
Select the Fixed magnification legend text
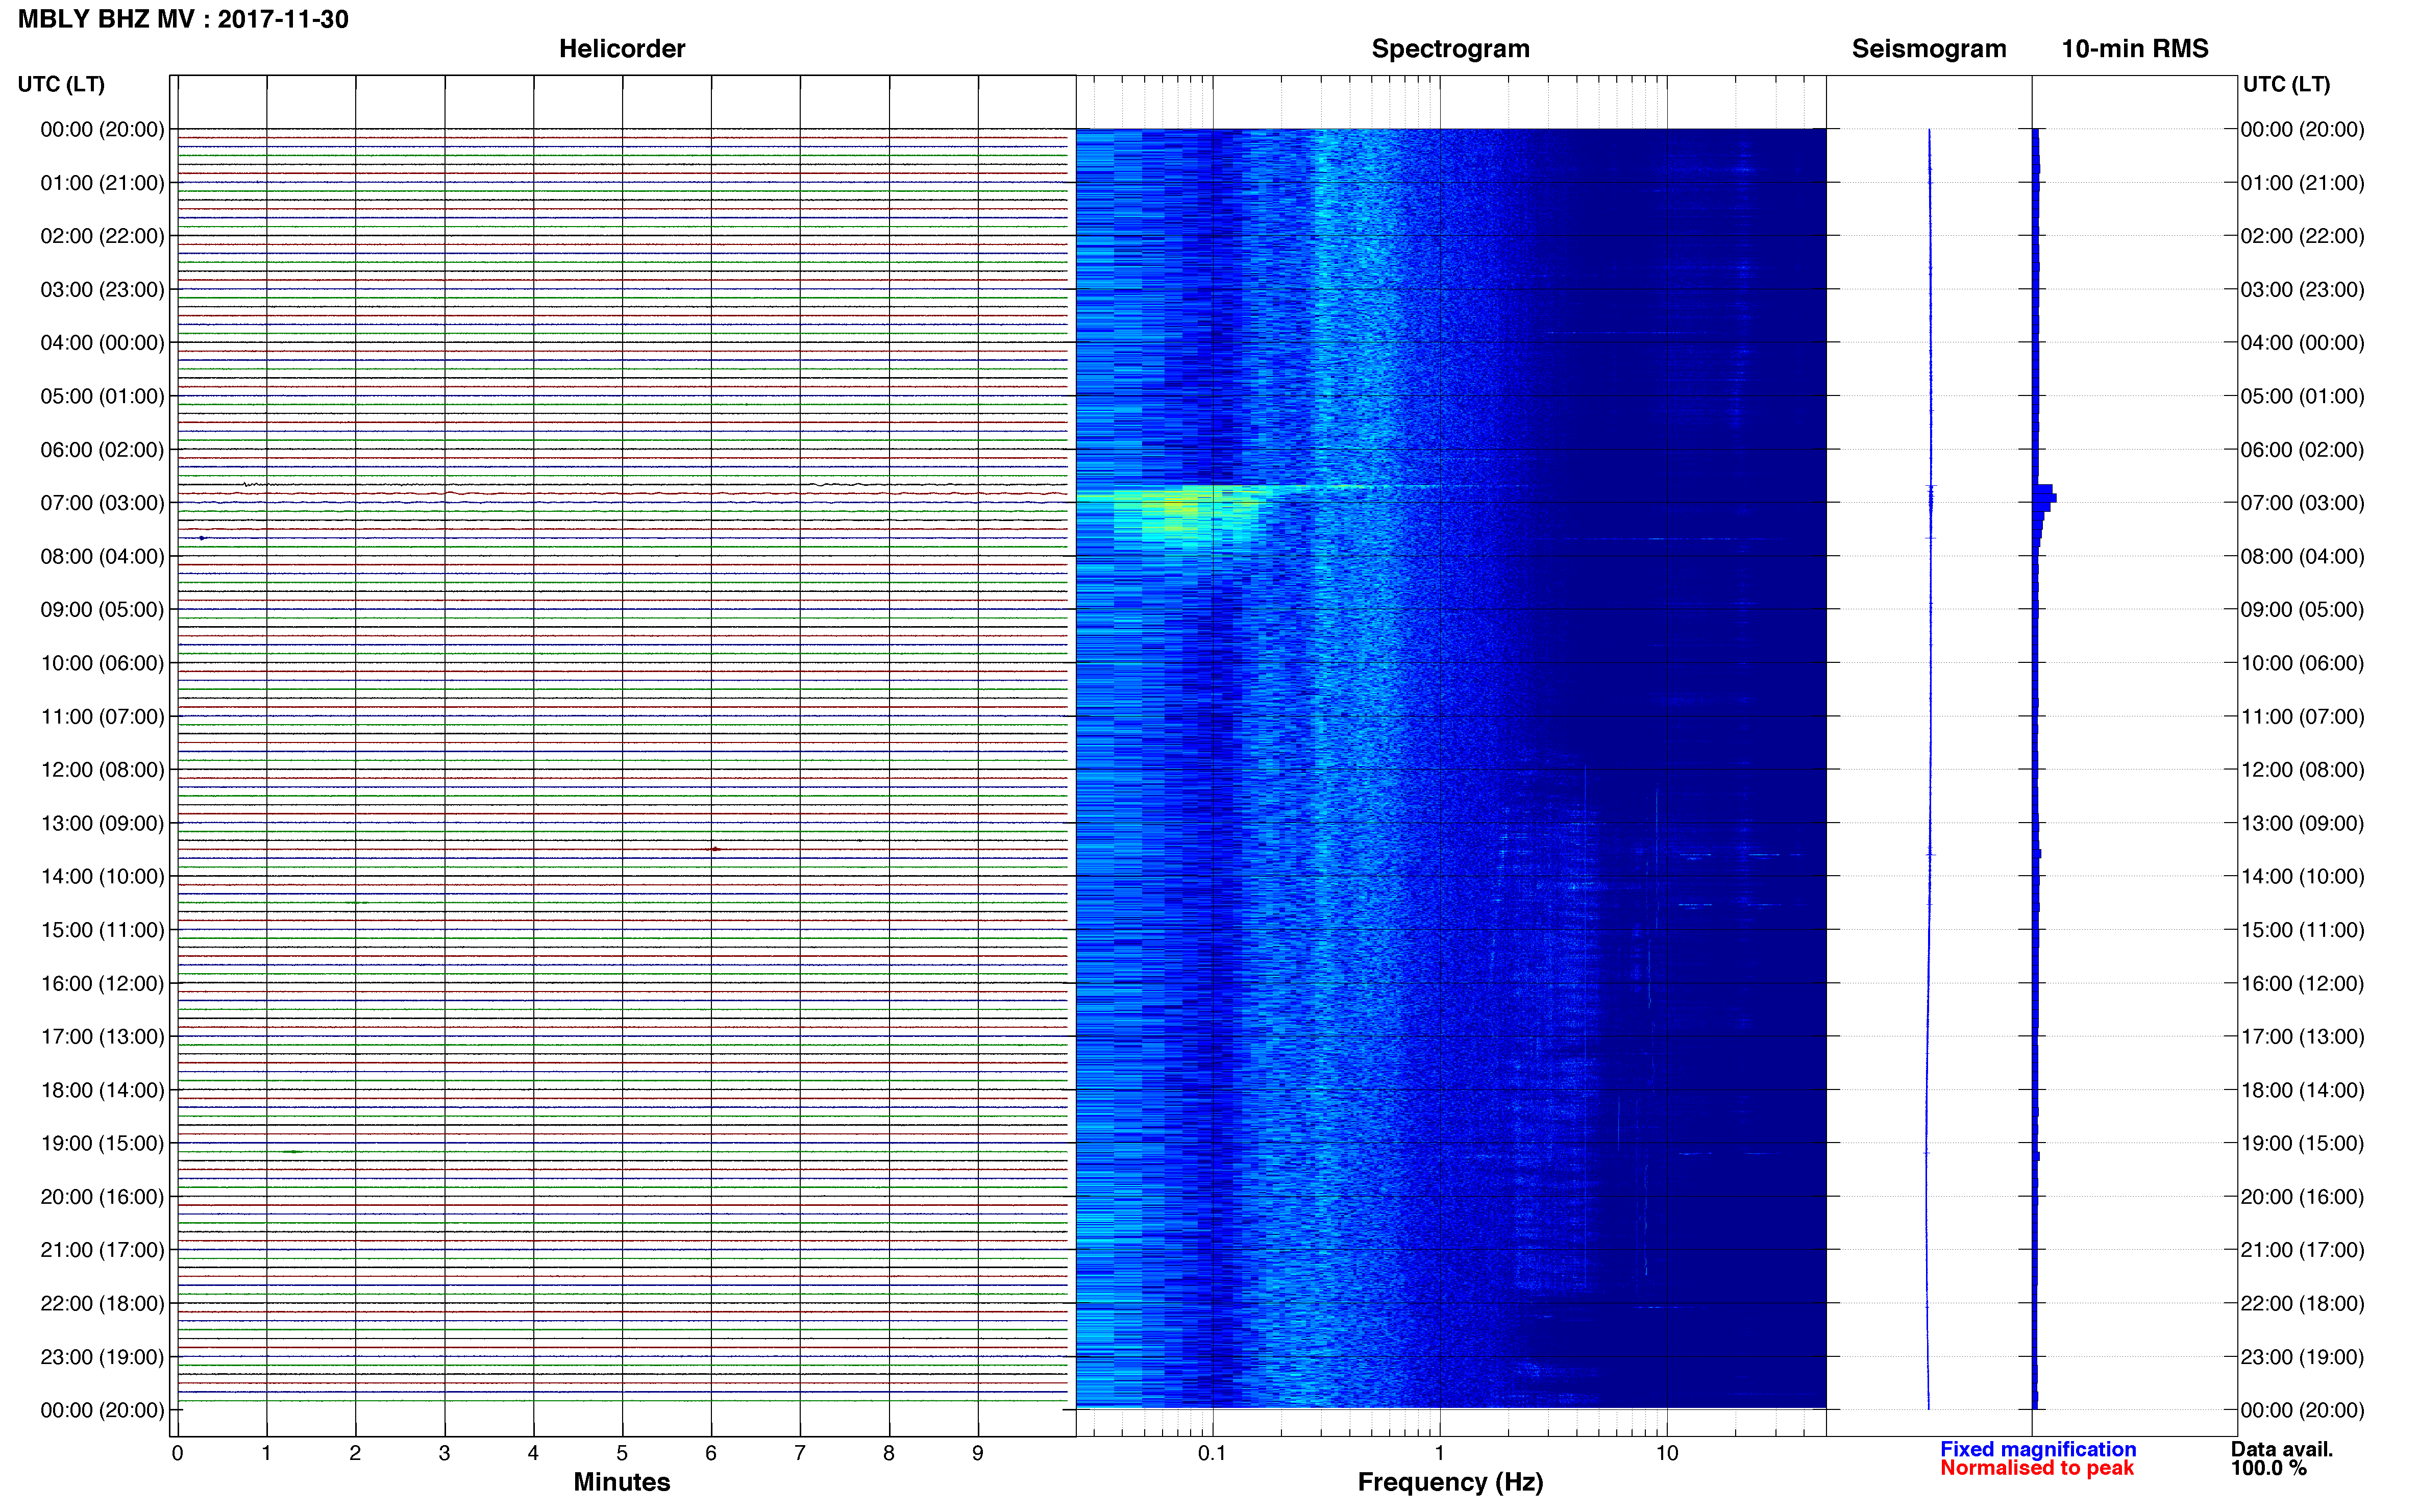tap(2037, 1449)
